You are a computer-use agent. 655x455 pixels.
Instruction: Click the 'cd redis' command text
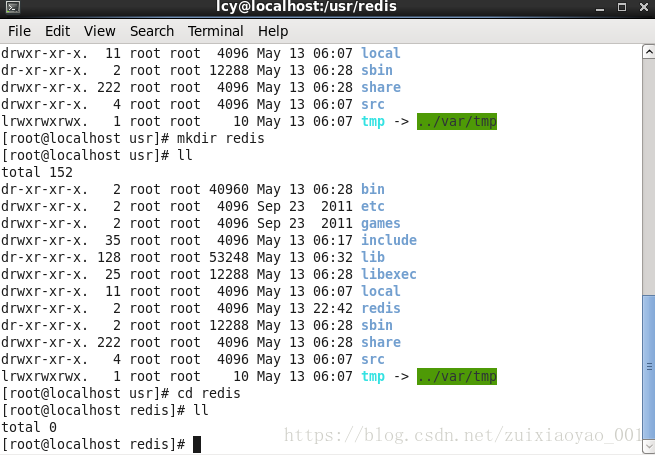pyautogui.click(x=209, y=393)
